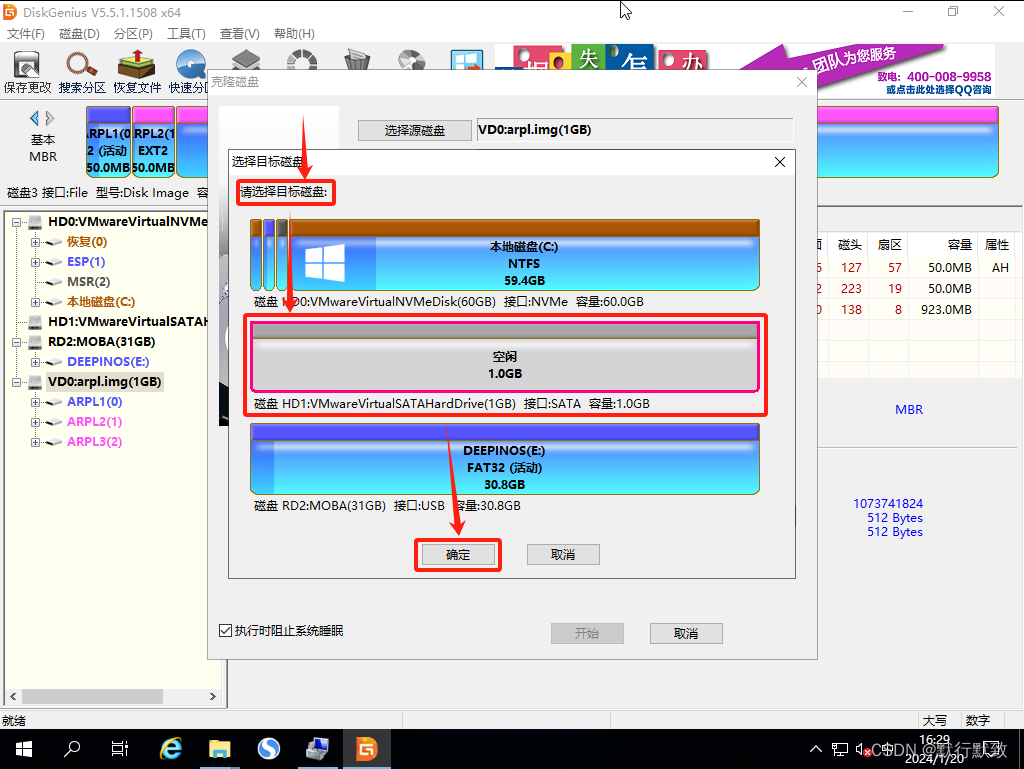Open the Windows Start menu
Screen dimensions: 1024x769
pyautogui.click(x=24, y=749)
